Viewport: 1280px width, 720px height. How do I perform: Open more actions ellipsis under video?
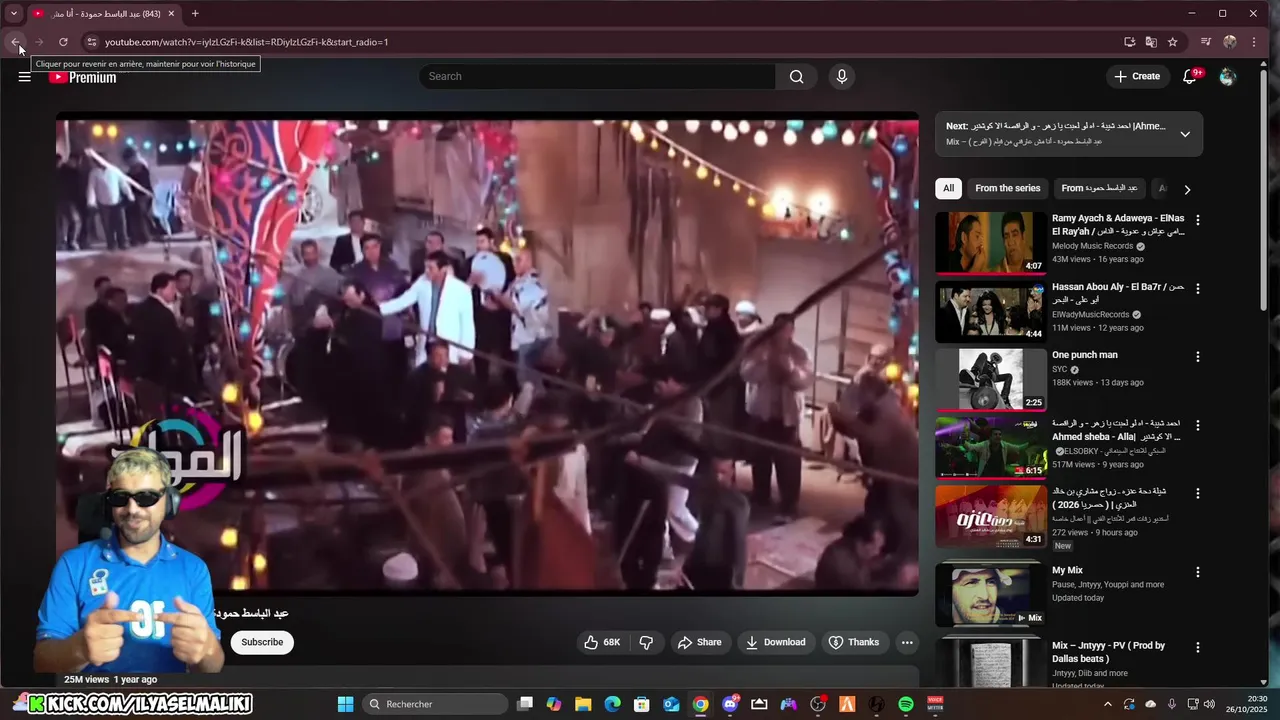pos(907,642)
